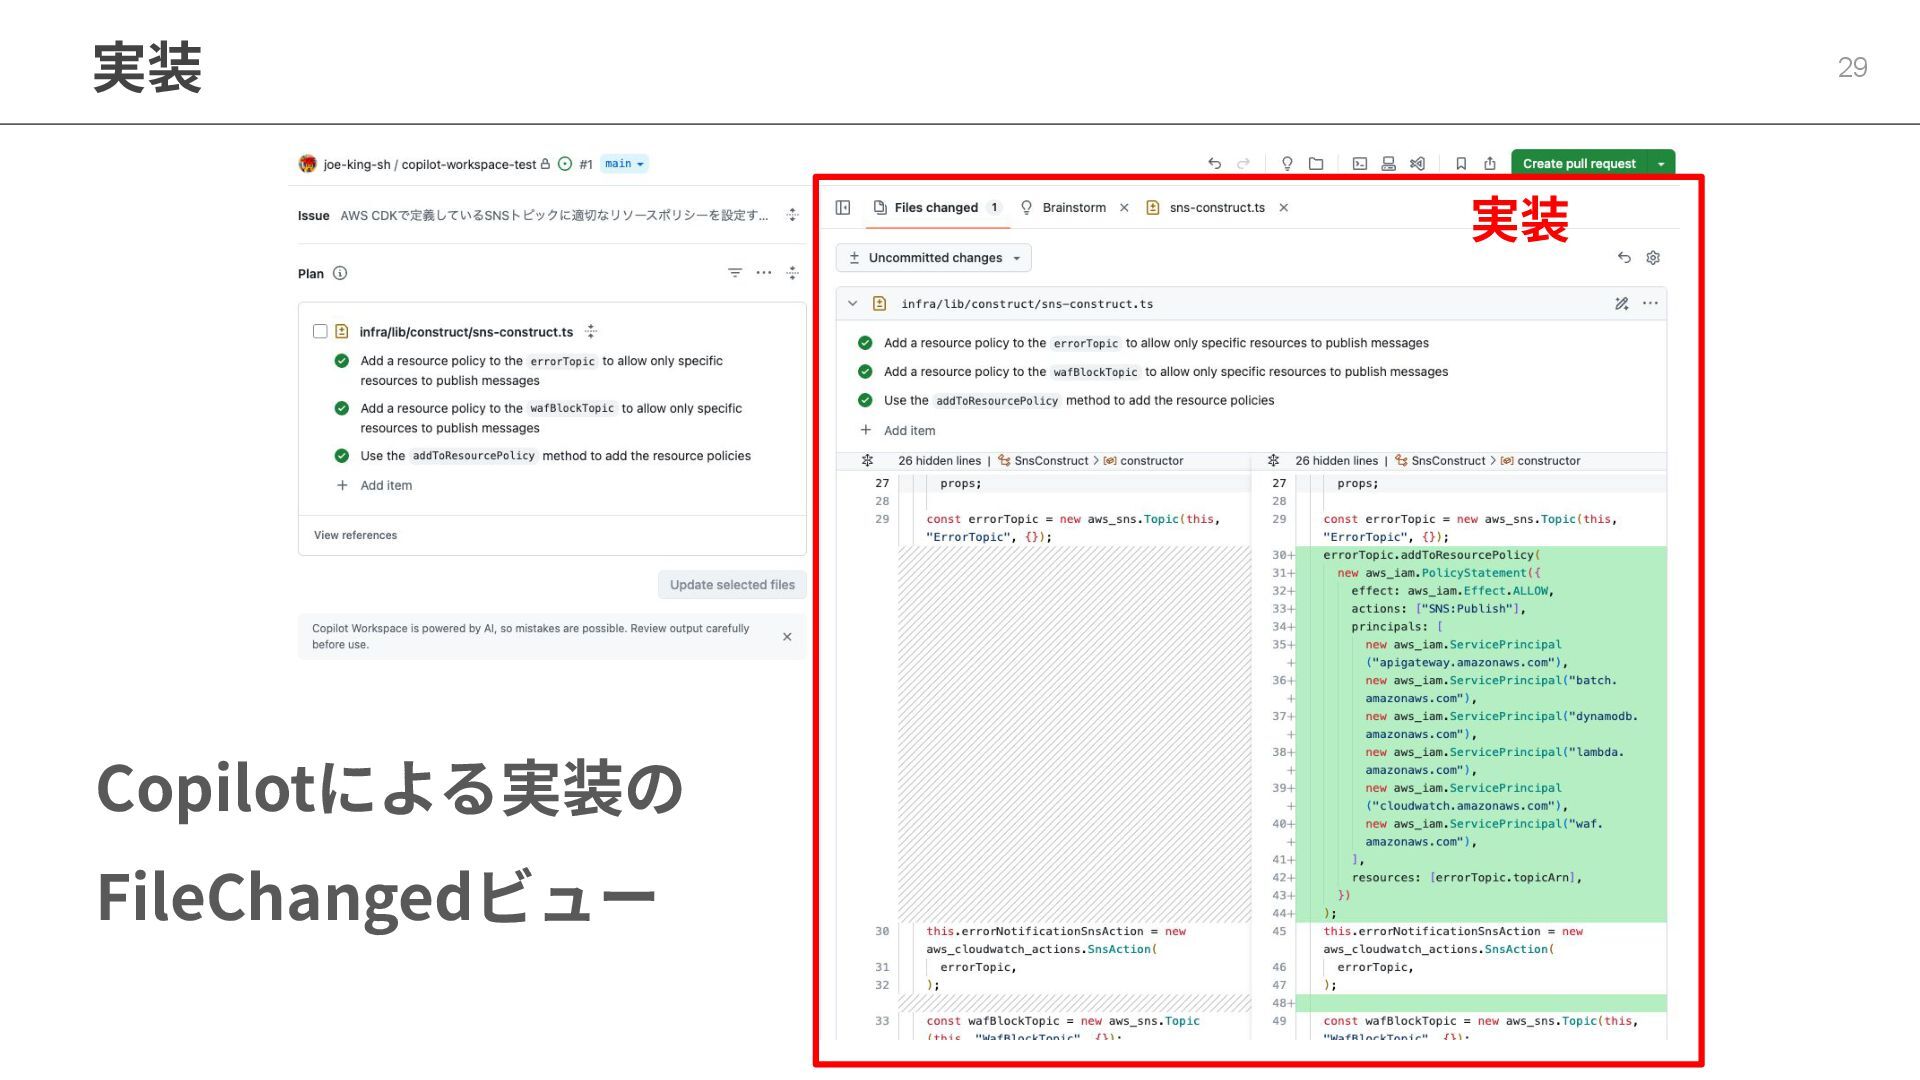Click the Create pull request button

(x=1578, y=164)
